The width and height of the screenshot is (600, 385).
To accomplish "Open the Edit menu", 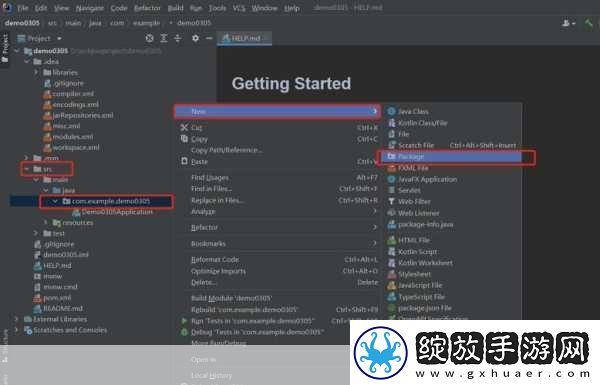I will pos(41,8).
